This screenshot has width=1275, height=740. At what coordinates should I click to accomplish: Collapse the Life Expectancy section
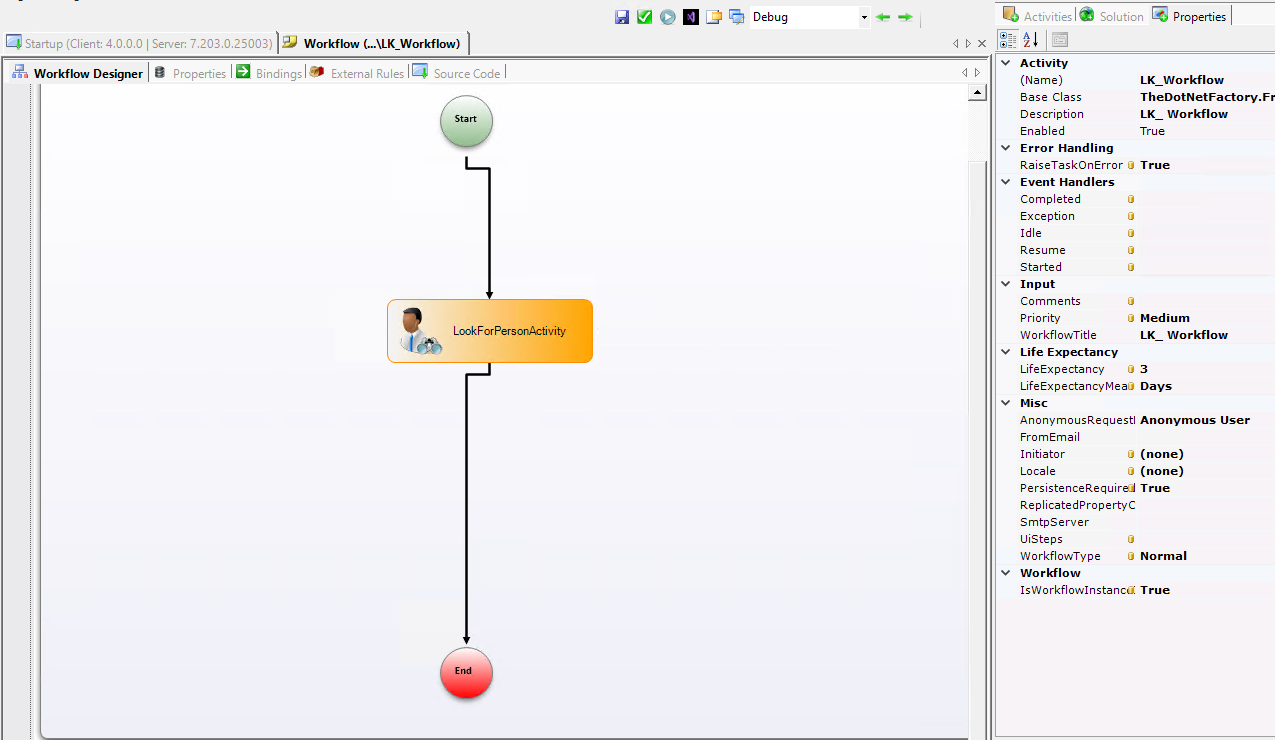click(1006, 352)
